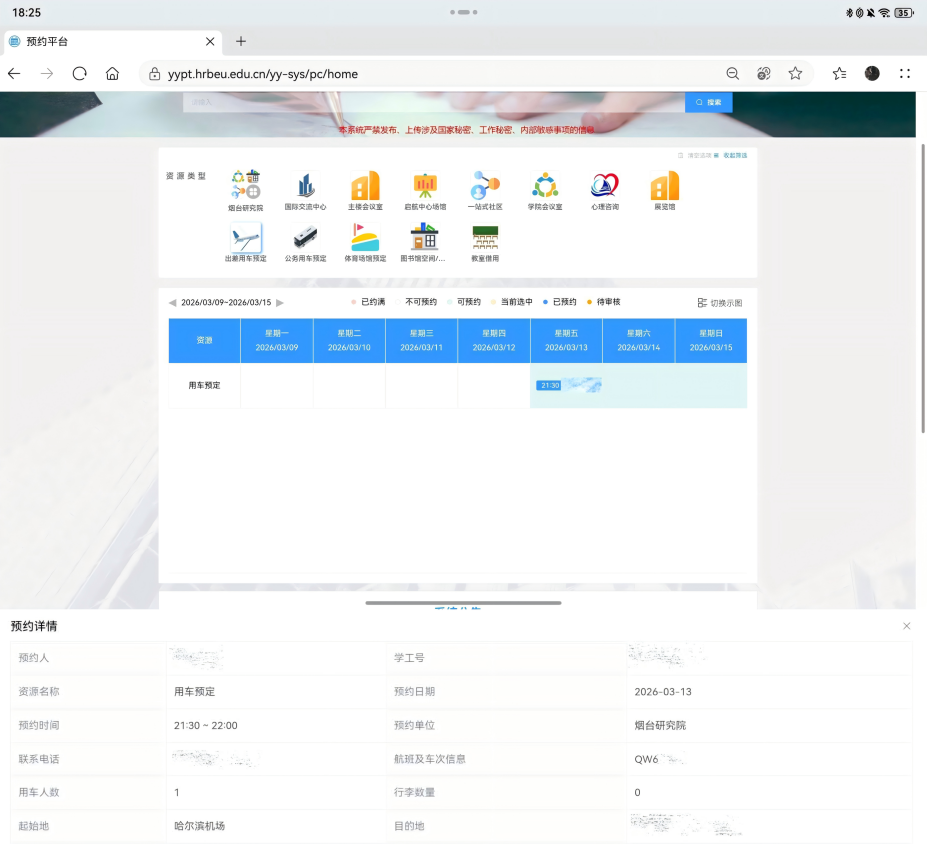Open the 出差用车预定 airplane icon
Screen dimensions: 927x865
coord(245,239)
